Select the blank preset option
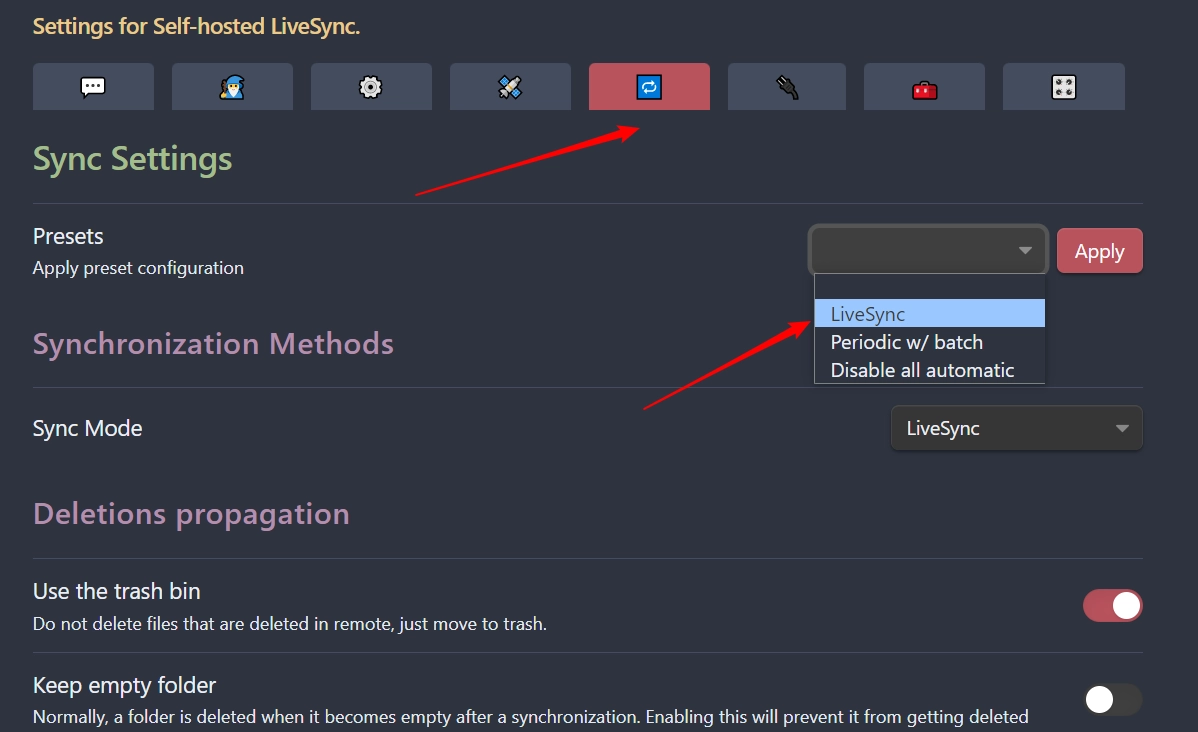This screenshot has height=732, width=1198. 929,287
